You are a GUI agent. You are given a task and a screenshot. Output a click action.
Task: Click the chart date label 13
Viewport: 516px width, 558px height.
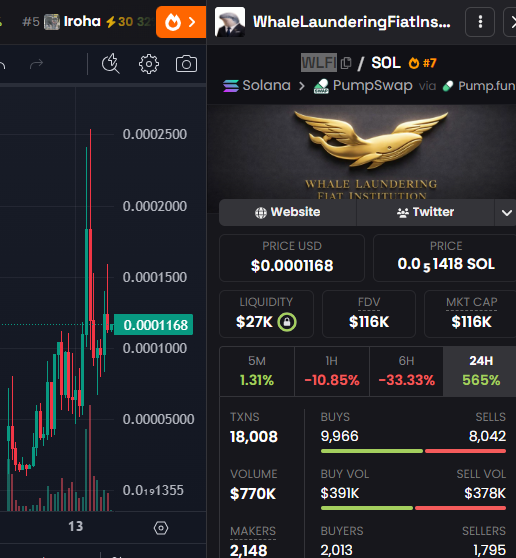click(75, 526)
